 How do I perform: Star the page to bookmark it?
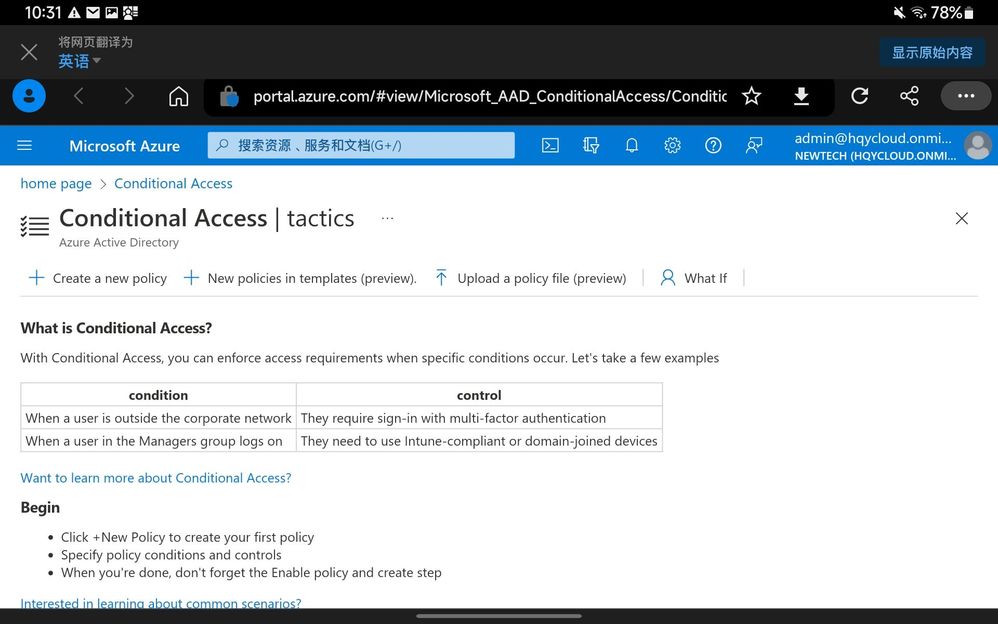[751, 96]
